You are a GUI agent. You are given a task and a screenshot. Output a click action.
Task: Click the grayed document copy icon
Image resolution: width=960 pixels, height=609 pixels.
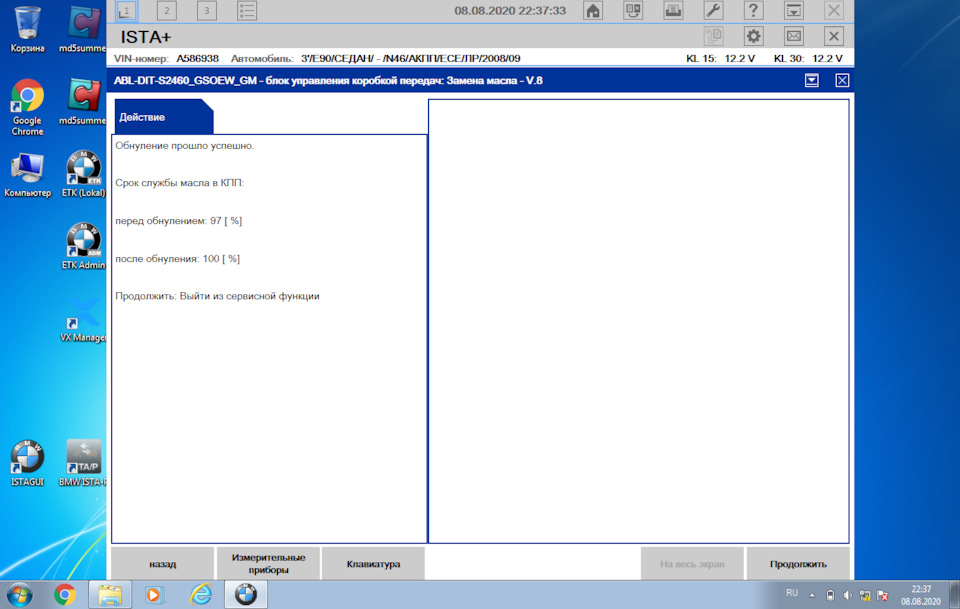tap(713, 36)
